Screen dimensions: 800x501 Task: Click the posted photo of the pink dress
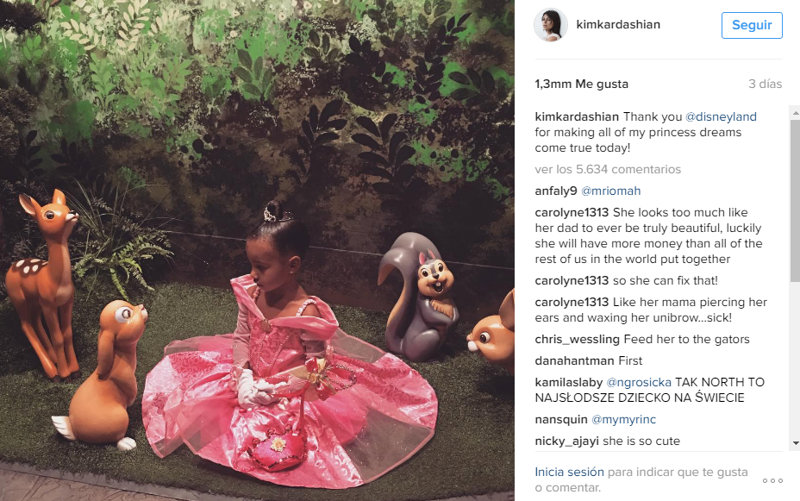(x=257, y=250)
